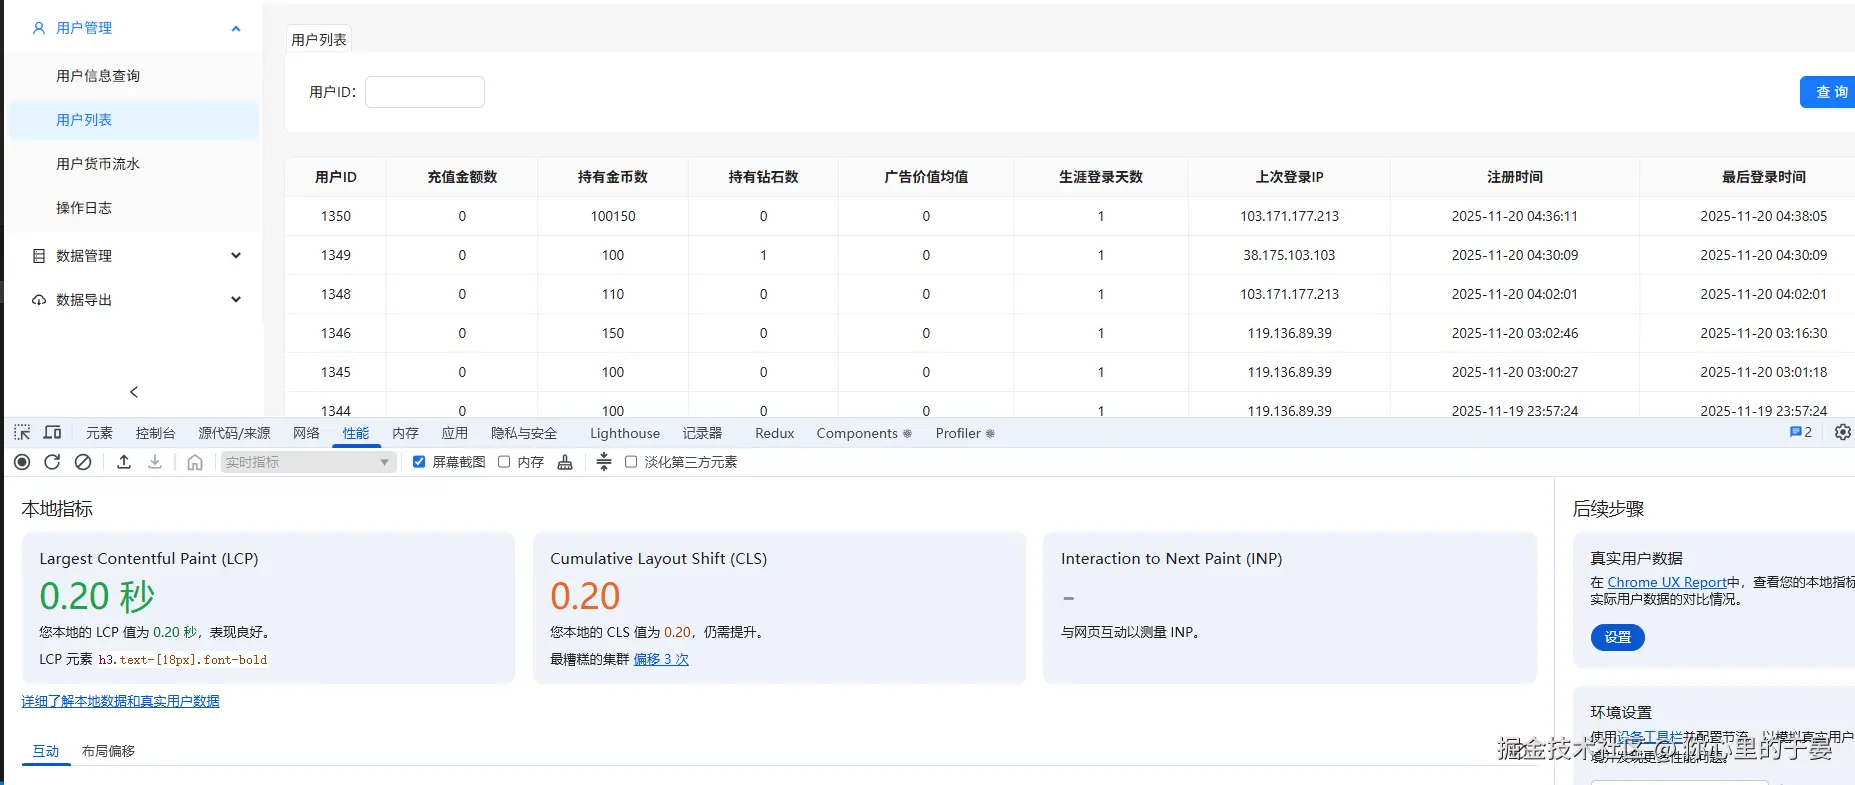This screenshot has width=1855, height=785.
Task: Click the 设置 button under 真实用户数据
Action: (1618, 637)
